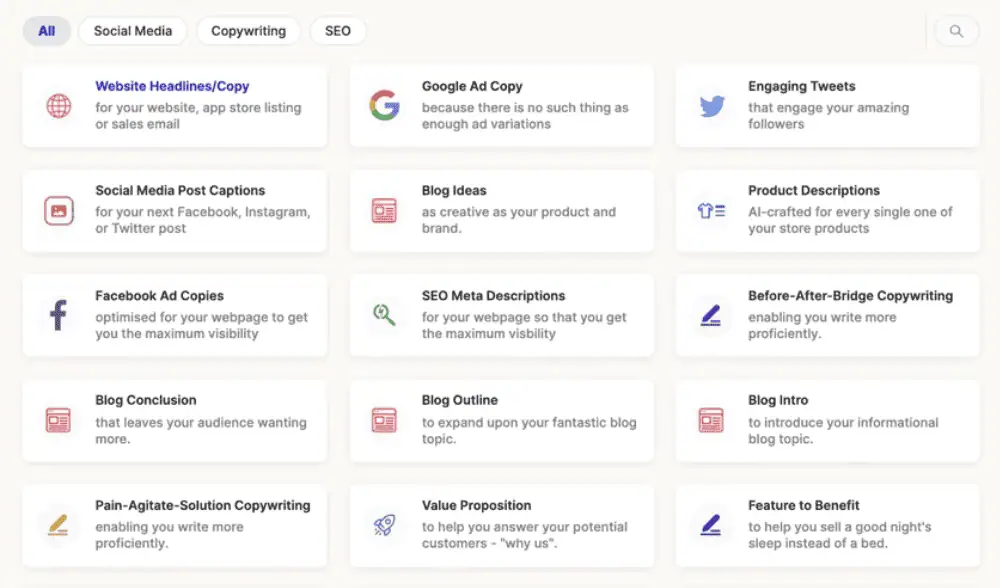
Task: Open the Website Headlines/Copy link
Action: (x=172, y=87)
